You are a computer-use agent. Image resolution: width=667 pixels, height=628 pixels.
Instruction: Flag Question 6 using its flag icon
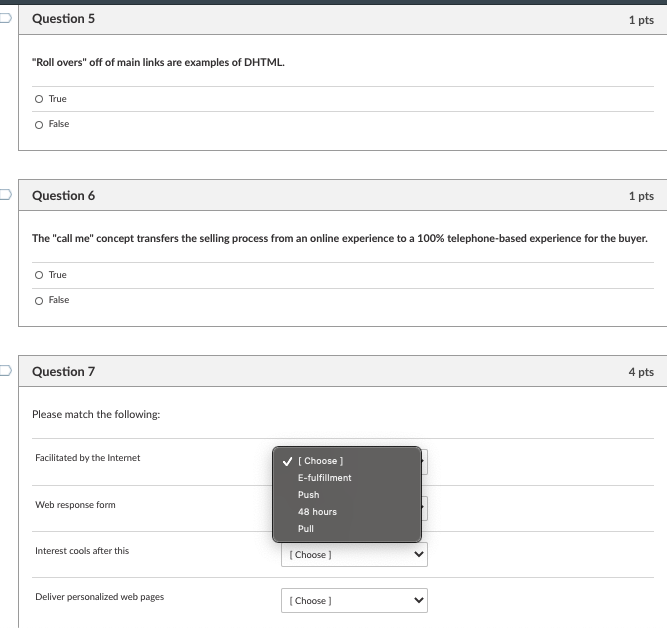(4, 196)
